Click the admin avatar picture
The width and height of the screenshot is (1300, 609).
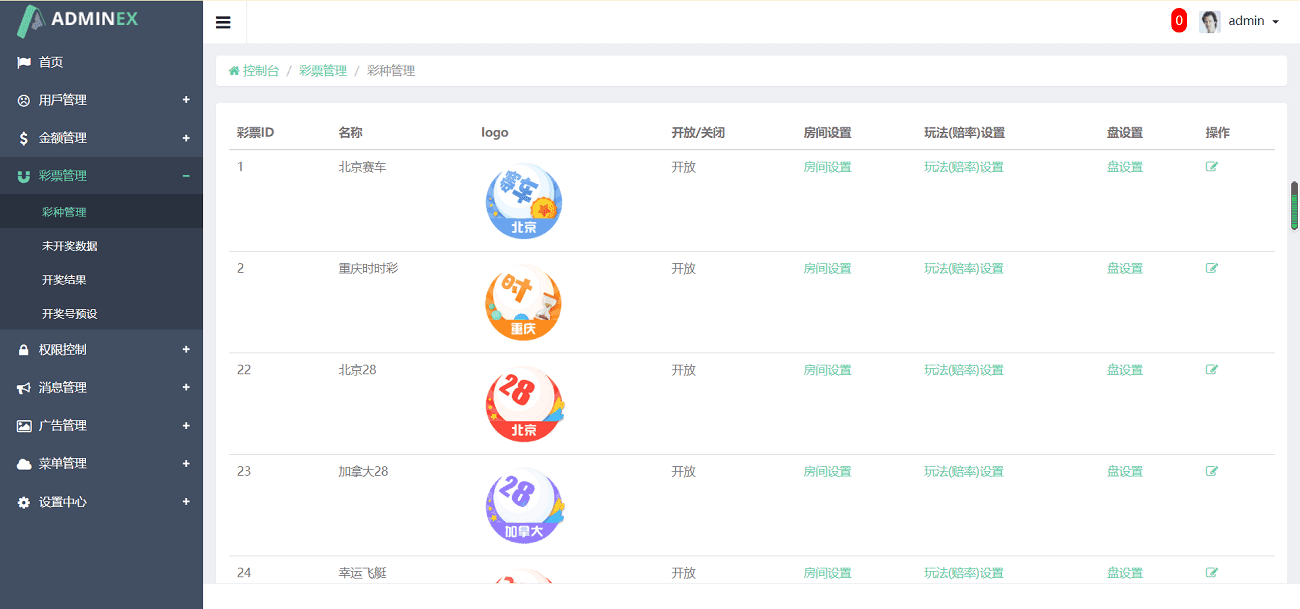point(1210,21)
